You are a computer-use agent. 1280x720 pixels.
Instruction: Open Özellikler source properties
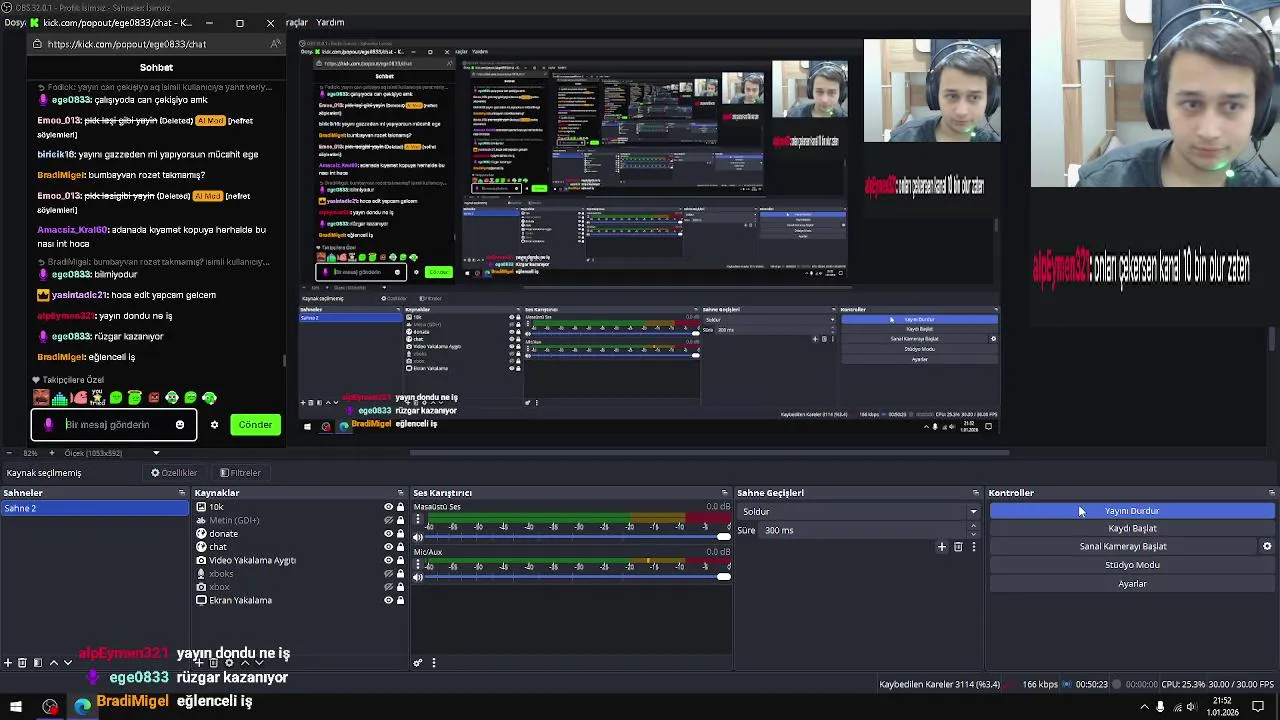174,473
